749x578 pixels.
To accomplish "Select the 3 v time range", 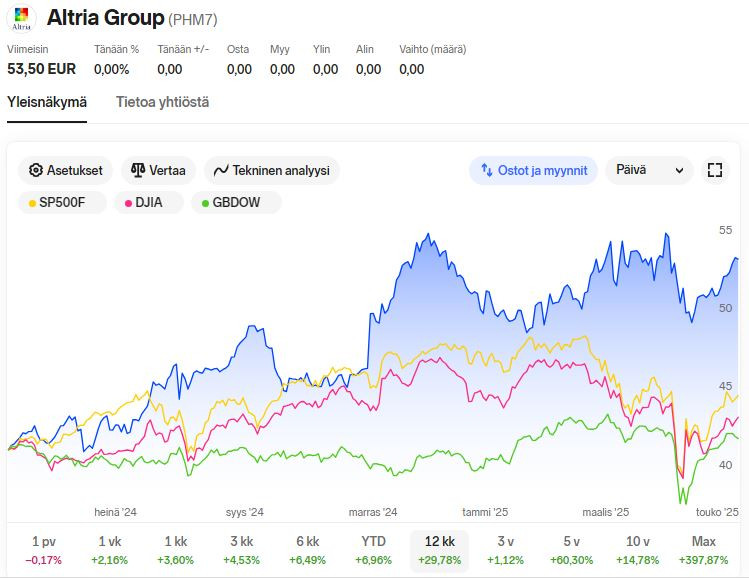I will click(505, 550).
